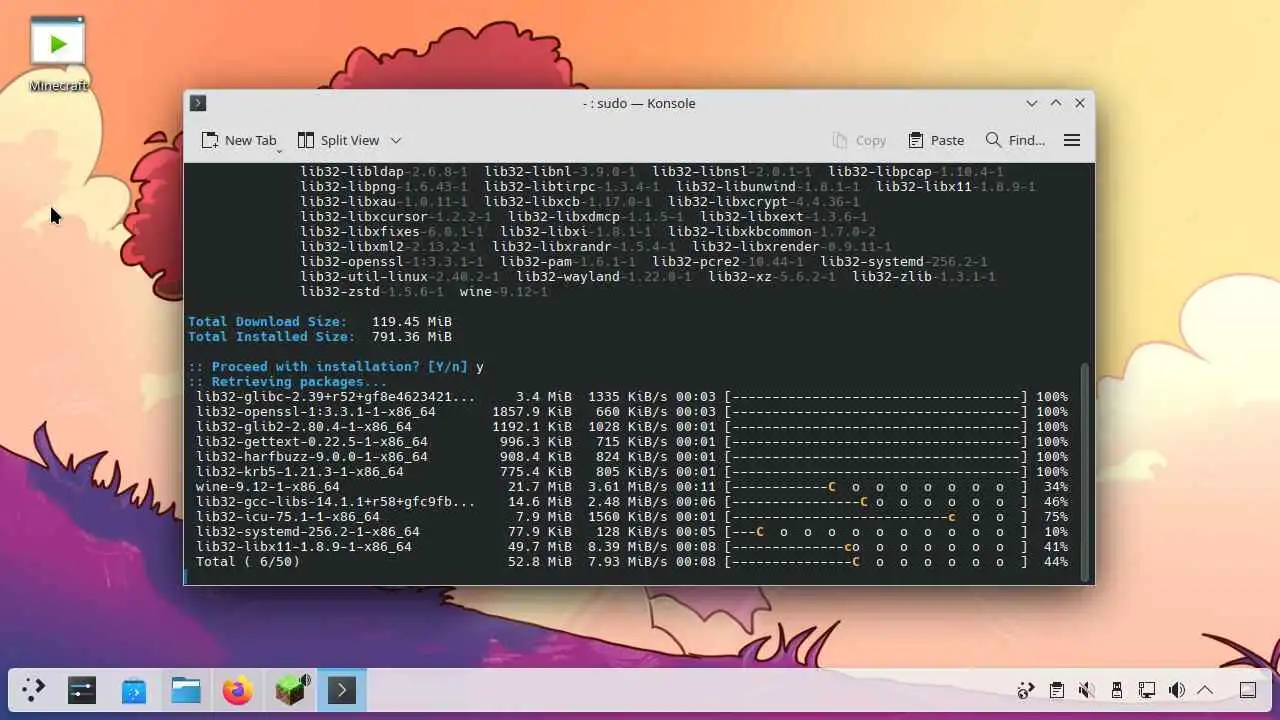Click the lib32-openssl-1:3.3.1-1-x86_64 row
Viewport: 1280px width, 720px height.
click(632, 412)
